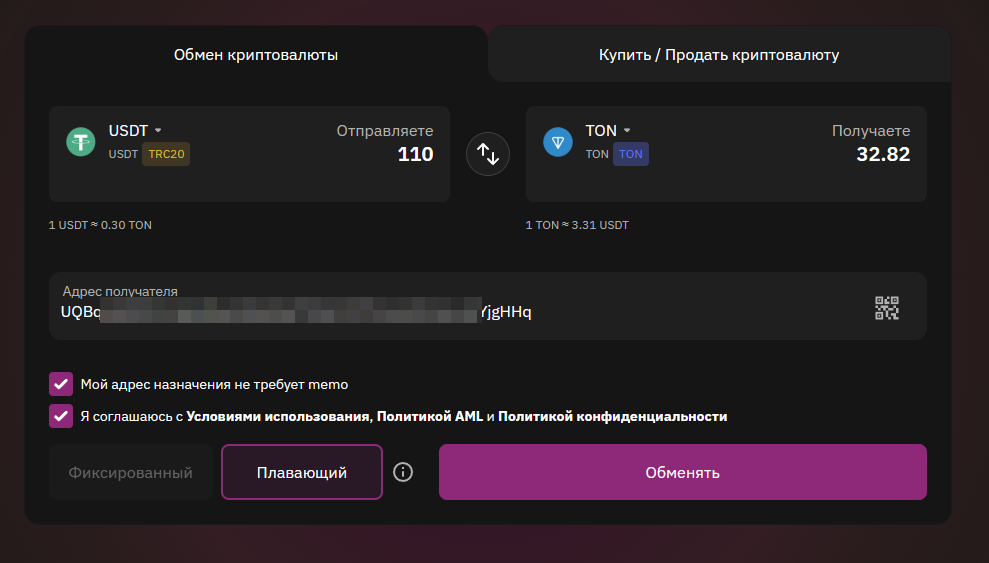
Task: Click the blue TON coin icon
Action: [558, 141]
